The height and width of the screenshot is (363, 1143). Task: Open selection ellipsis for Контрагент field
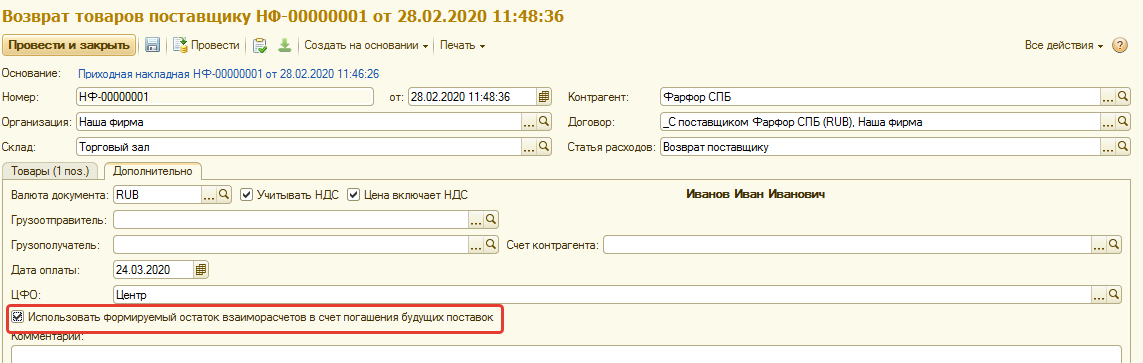pyautogui.click(x=1108, y=97)
